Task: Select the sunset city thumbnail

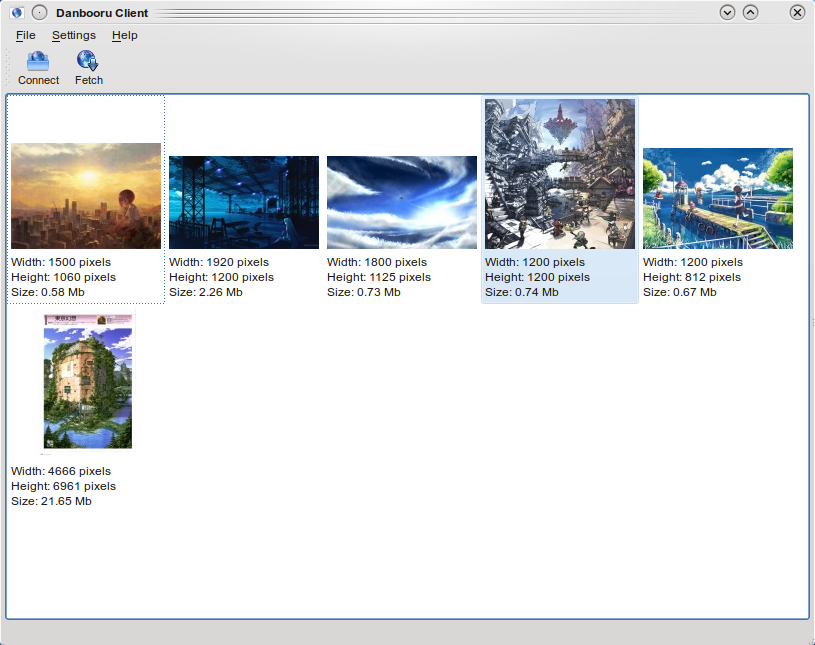Action: click(86, 196)
